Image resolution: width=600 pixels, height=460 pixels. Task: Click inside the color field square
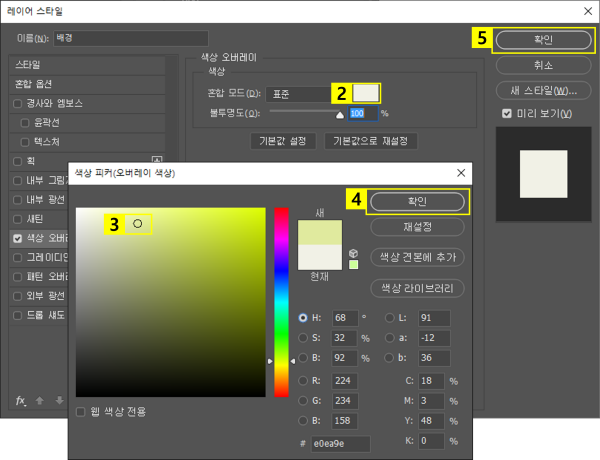click(171, 302)
